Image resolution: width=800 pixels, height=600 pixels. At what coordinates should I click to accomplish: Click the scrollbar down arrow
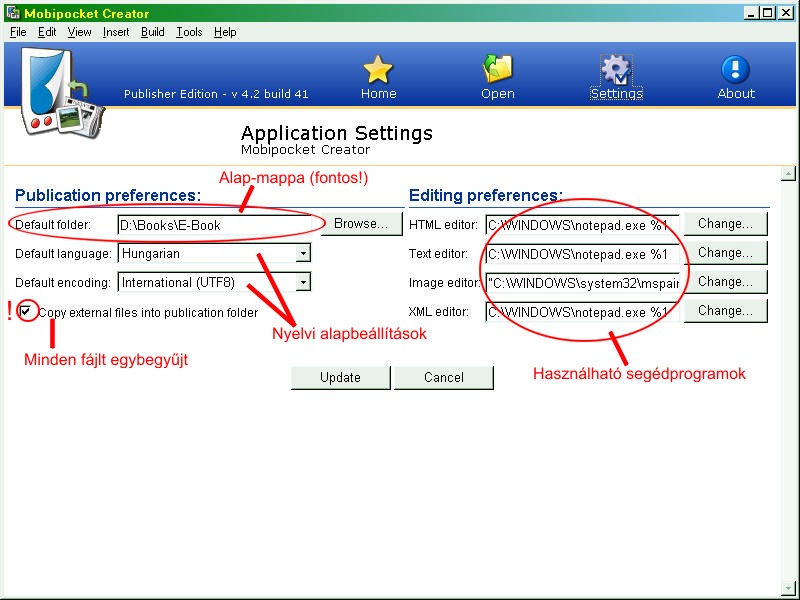point(788,588)
